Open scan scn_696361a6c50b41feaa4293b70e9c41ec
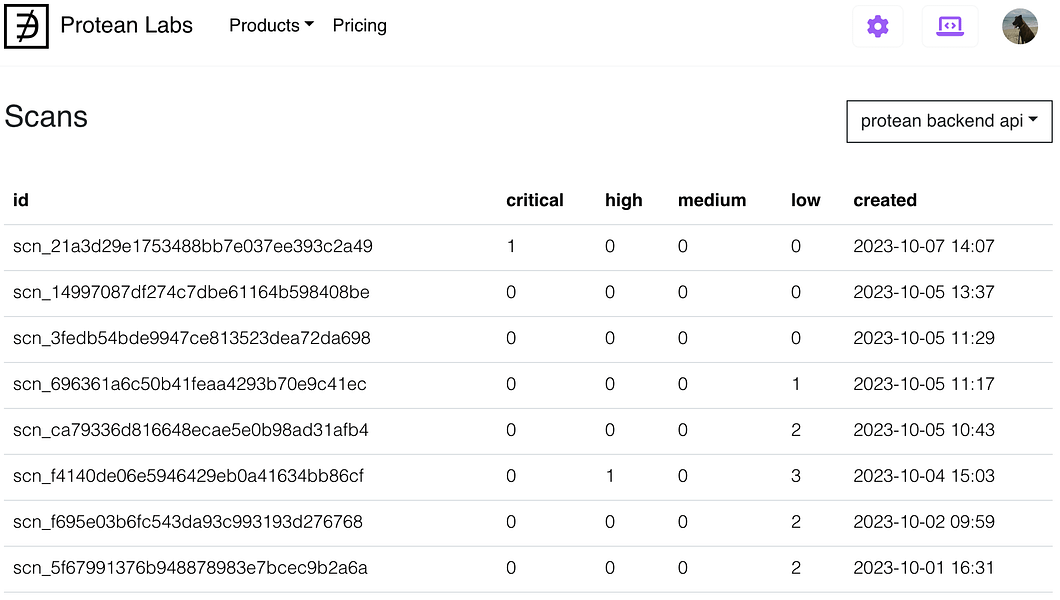Viewport: 1060px width, 600px height. tap(190, 384)
